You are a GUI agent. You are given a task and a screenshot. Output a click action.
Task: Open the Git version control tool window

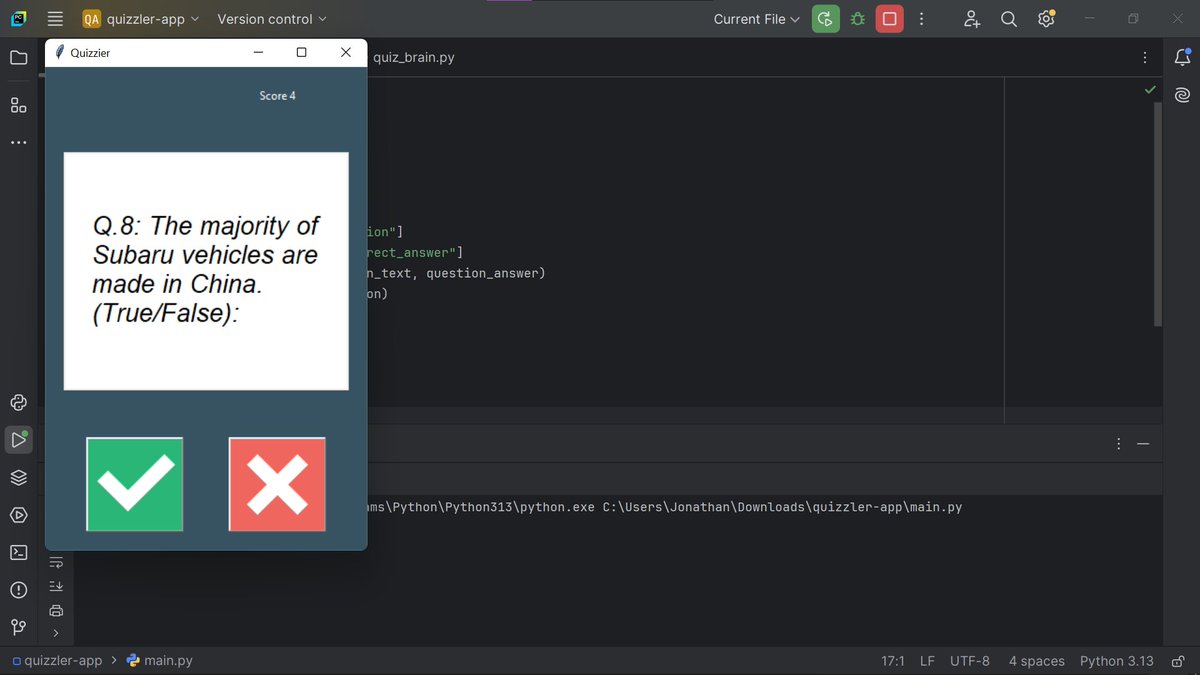(18, 627)
